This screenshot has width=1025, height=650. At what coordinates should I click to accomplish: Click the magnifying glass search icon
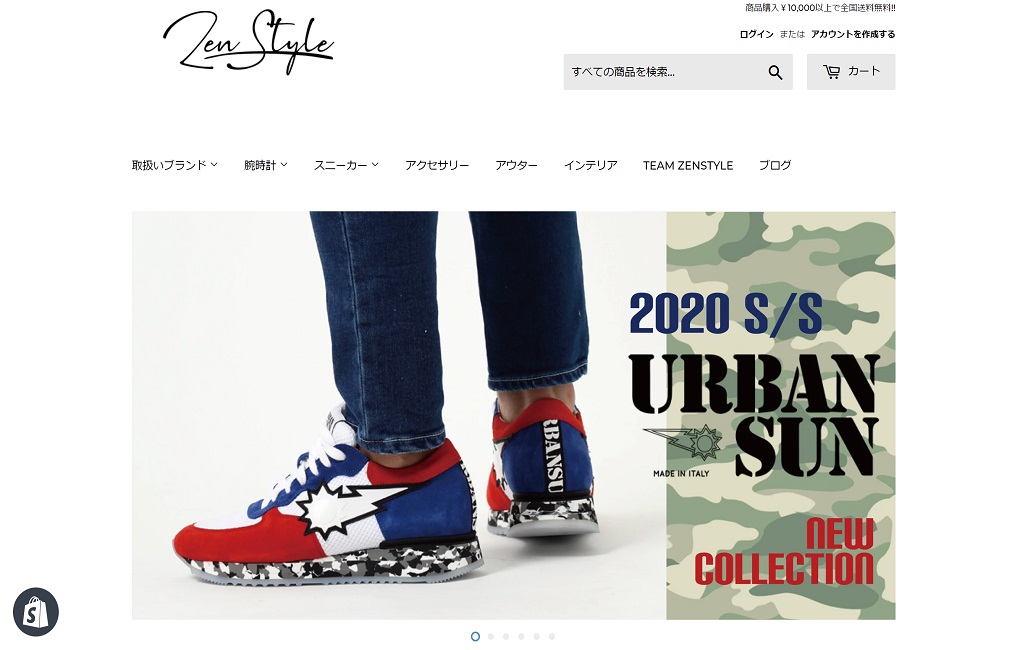point(775,72)
